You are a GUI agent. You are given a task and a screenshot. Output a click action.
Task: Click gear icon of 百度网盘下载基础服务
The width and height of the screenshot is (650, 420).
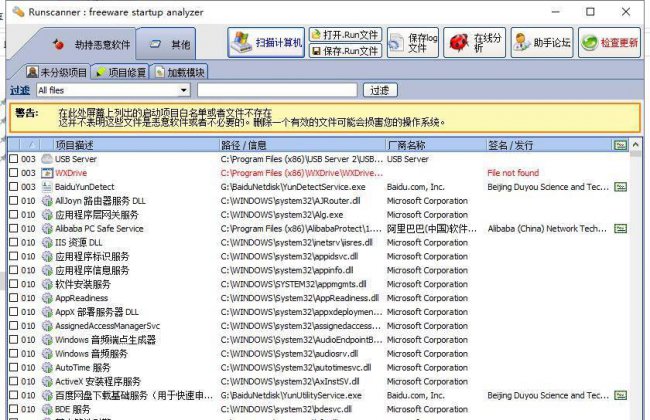click(47, 395)
